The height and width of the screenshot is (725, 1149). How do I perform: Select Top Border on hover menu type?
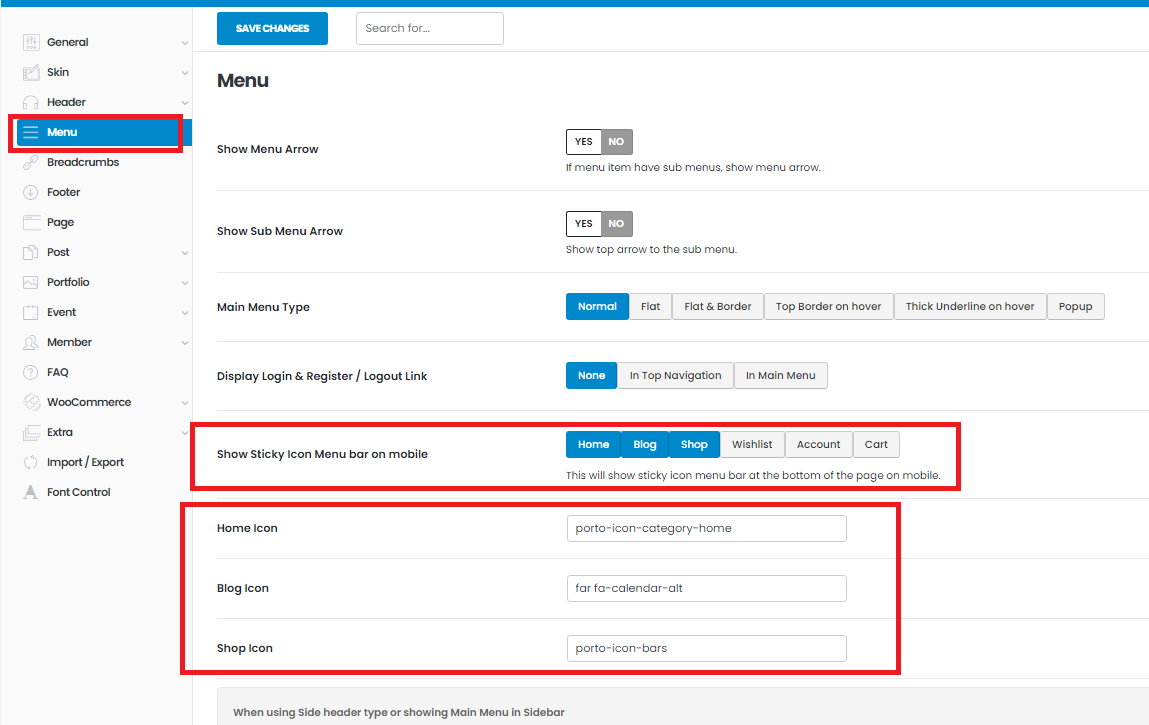click(x=829, y=307)
